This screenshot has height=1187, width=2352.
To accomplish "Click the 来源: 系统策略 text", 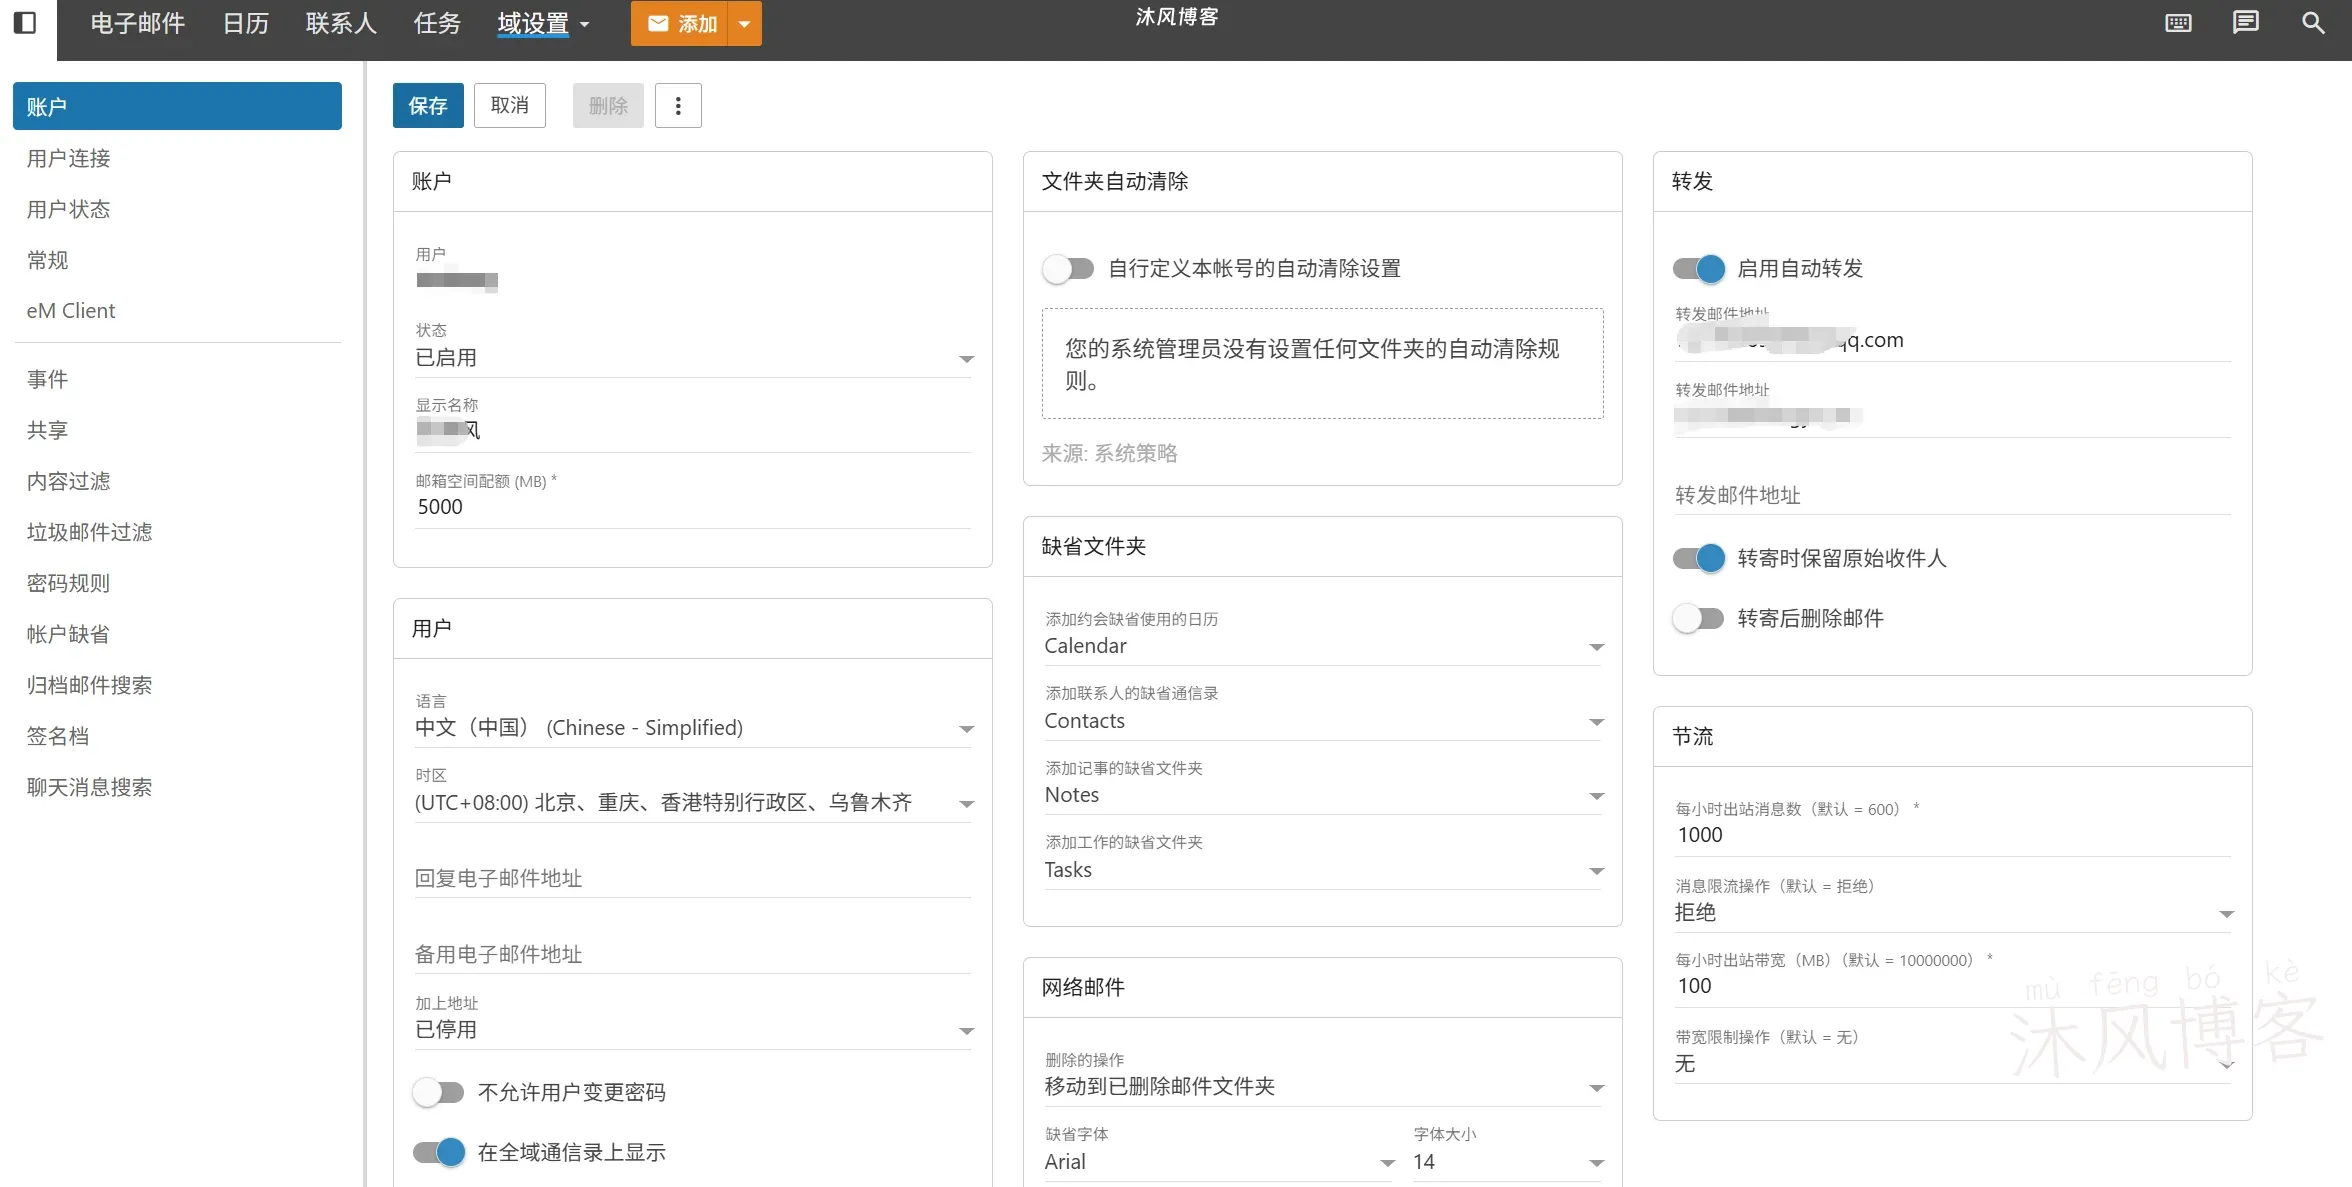I will tap(1109, 454).
